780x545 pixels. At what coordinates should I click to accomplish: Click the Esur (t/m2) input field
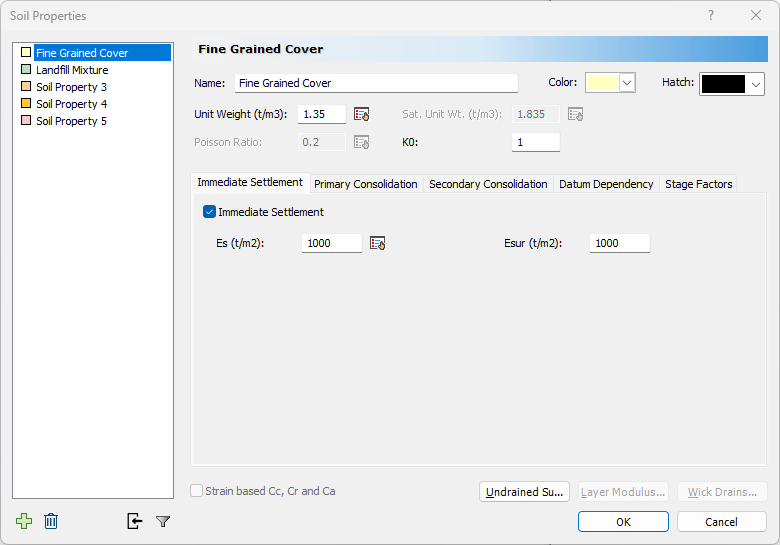coord(620,243)
